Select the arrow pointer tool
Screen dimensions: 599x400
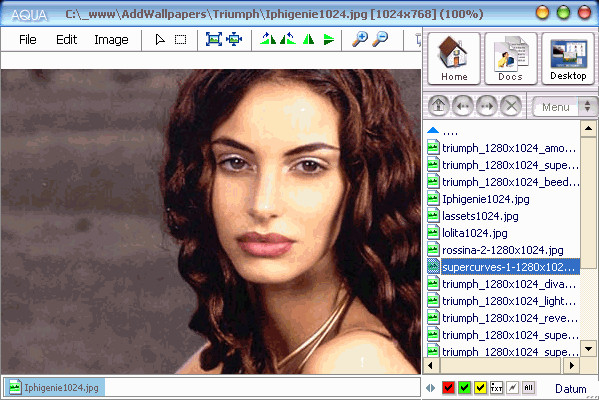tap(160, 39)
